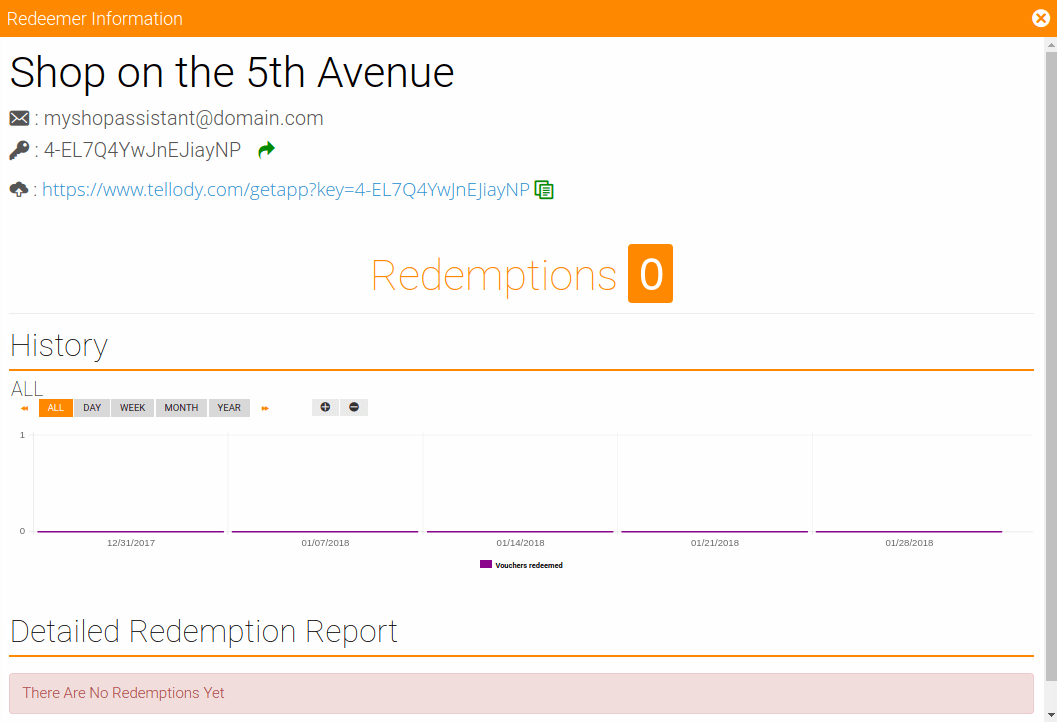Click the 01/07/2018 axis label
The width and height of the screenshot is (1057, 722).
coord(326,543)
